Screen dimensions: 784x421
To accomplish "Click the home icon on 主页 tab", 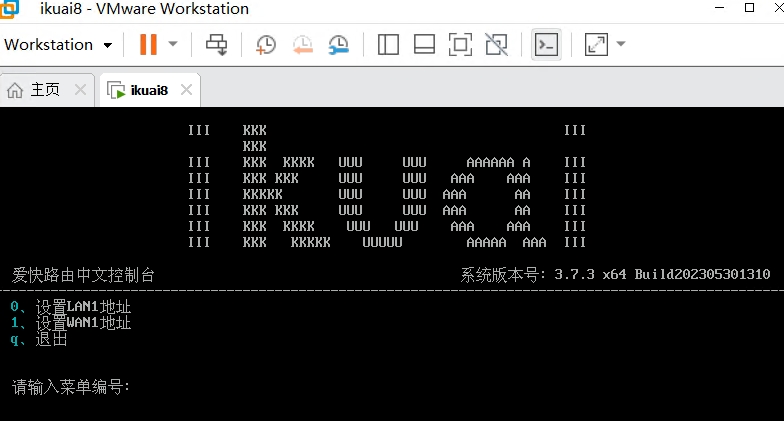I will pos(15,90).
